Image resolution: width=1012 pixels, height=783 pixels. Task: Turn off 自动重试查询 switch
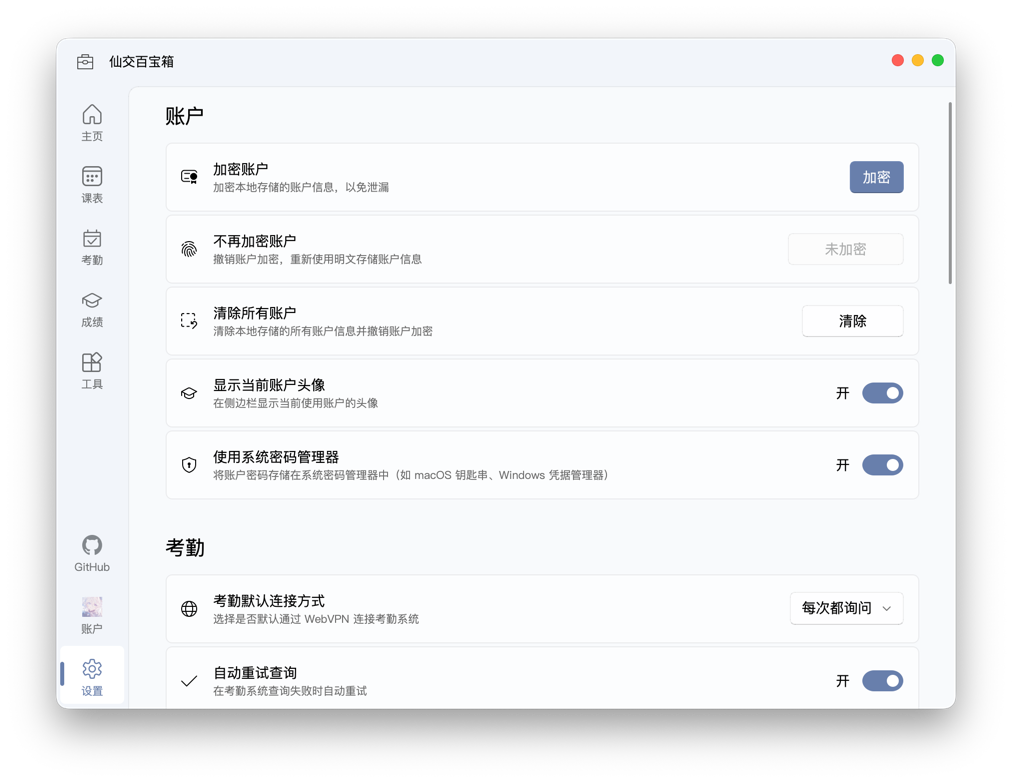(882, 680)
